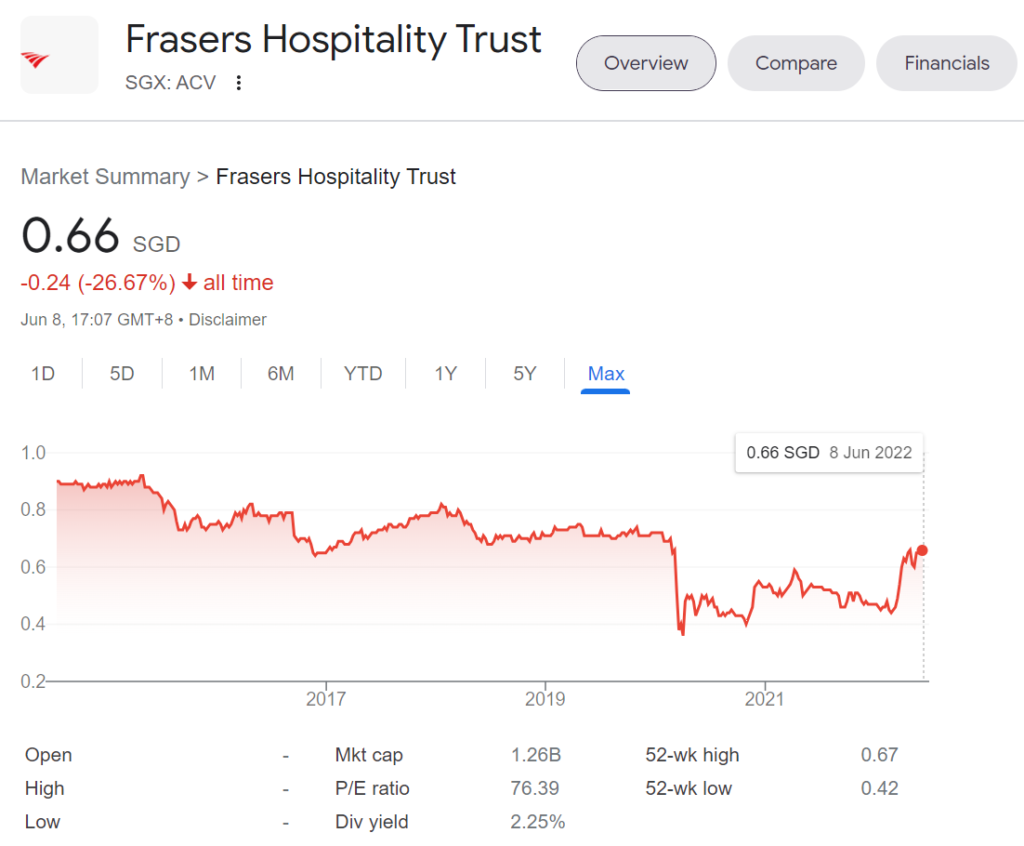Show the 1M time range
1024x846 pixels.
(202, 374)
